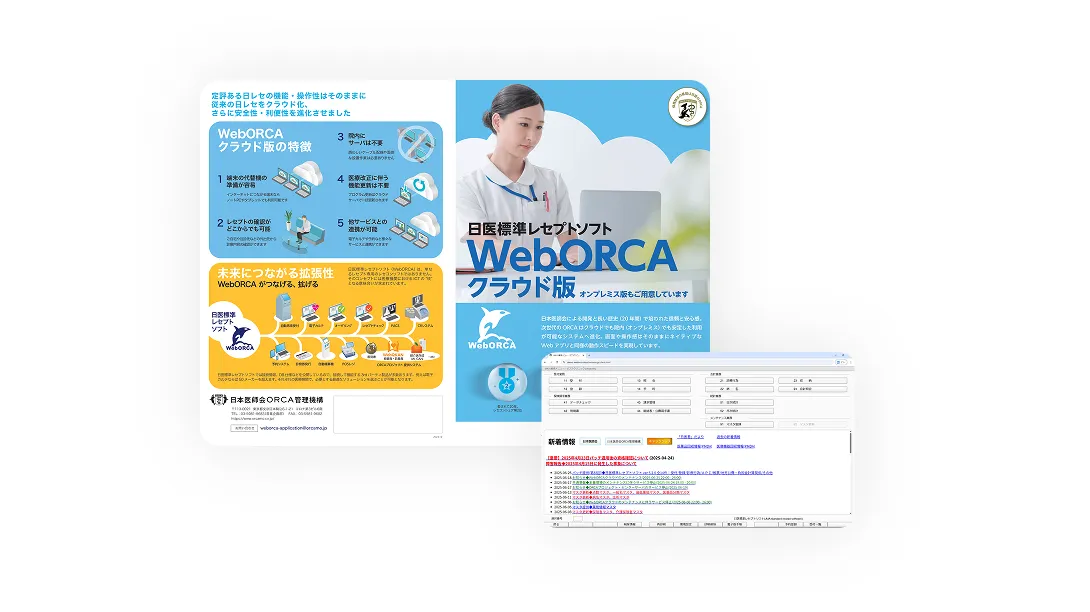Click the 11 受付 button in the WebORCA menu

coord(583,380)
